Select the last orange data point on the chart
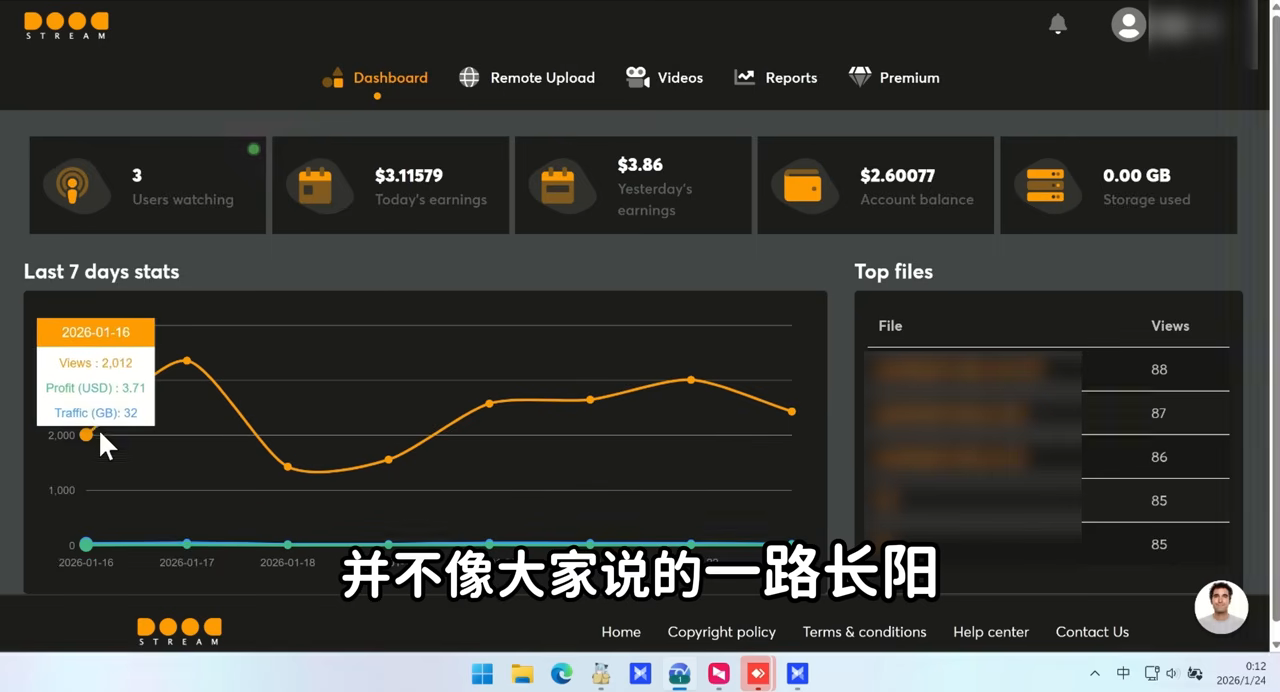This screenshot has width=1280, height=692. click(x=792, y=412)
